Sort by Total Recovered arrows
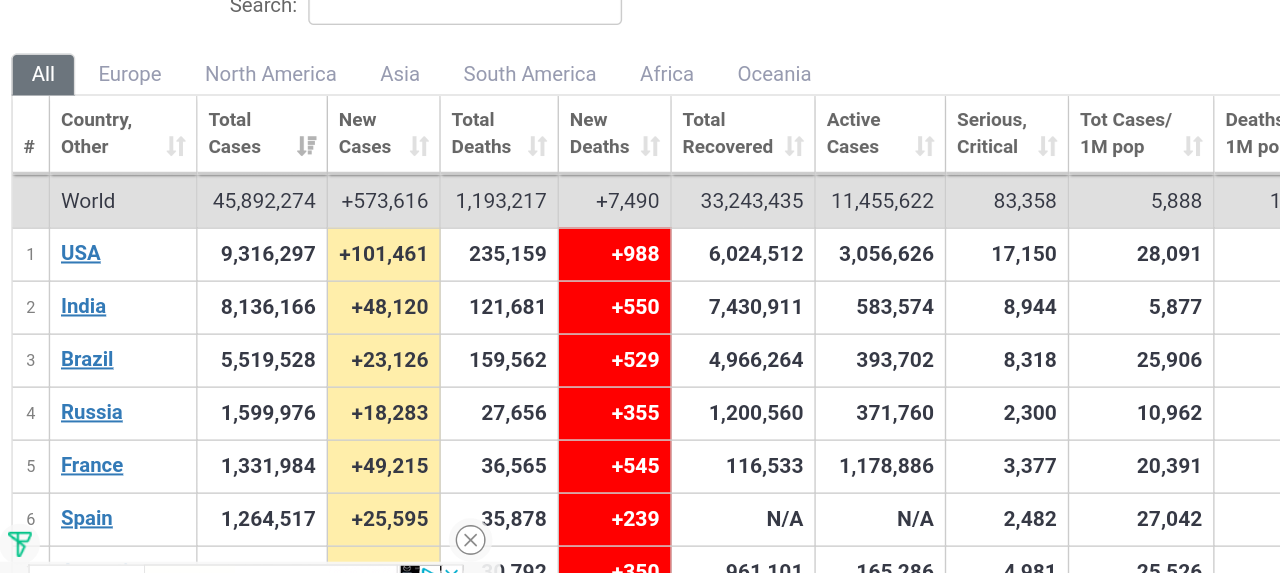 (x=794, y=147)
